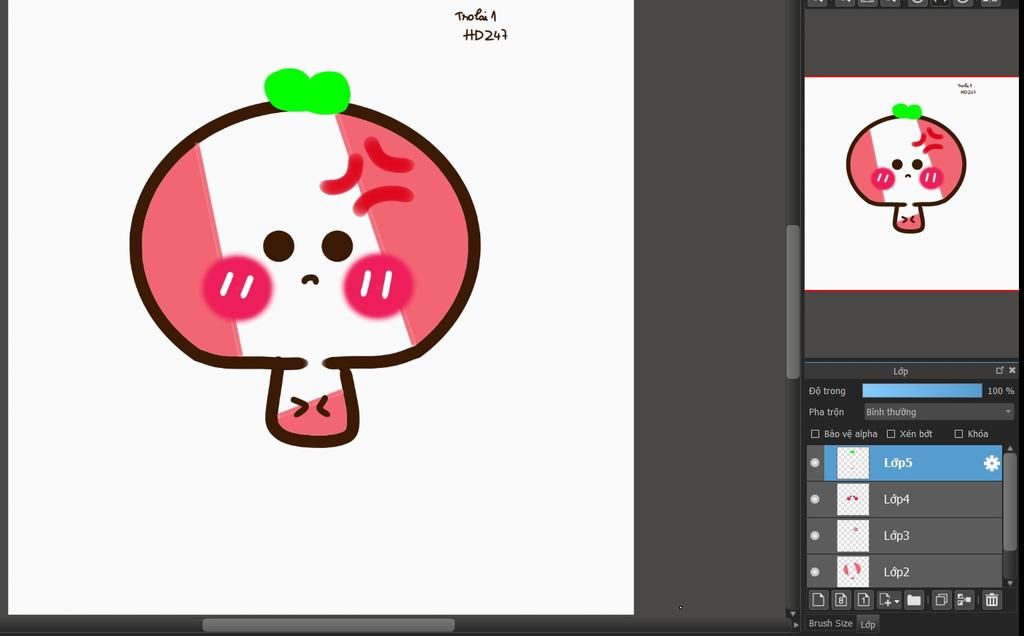The height and width of the screenshot is (636, 1024).
Task: Delete the selected layer with trash icon
Action: (992, 600)
